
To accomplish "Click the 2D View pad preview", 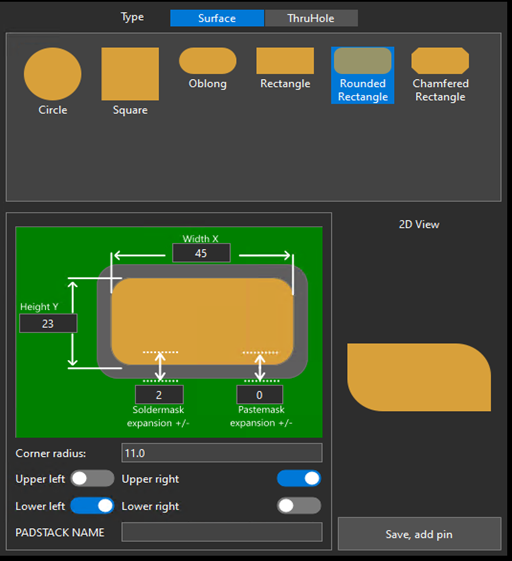I will tap(419, 377).
